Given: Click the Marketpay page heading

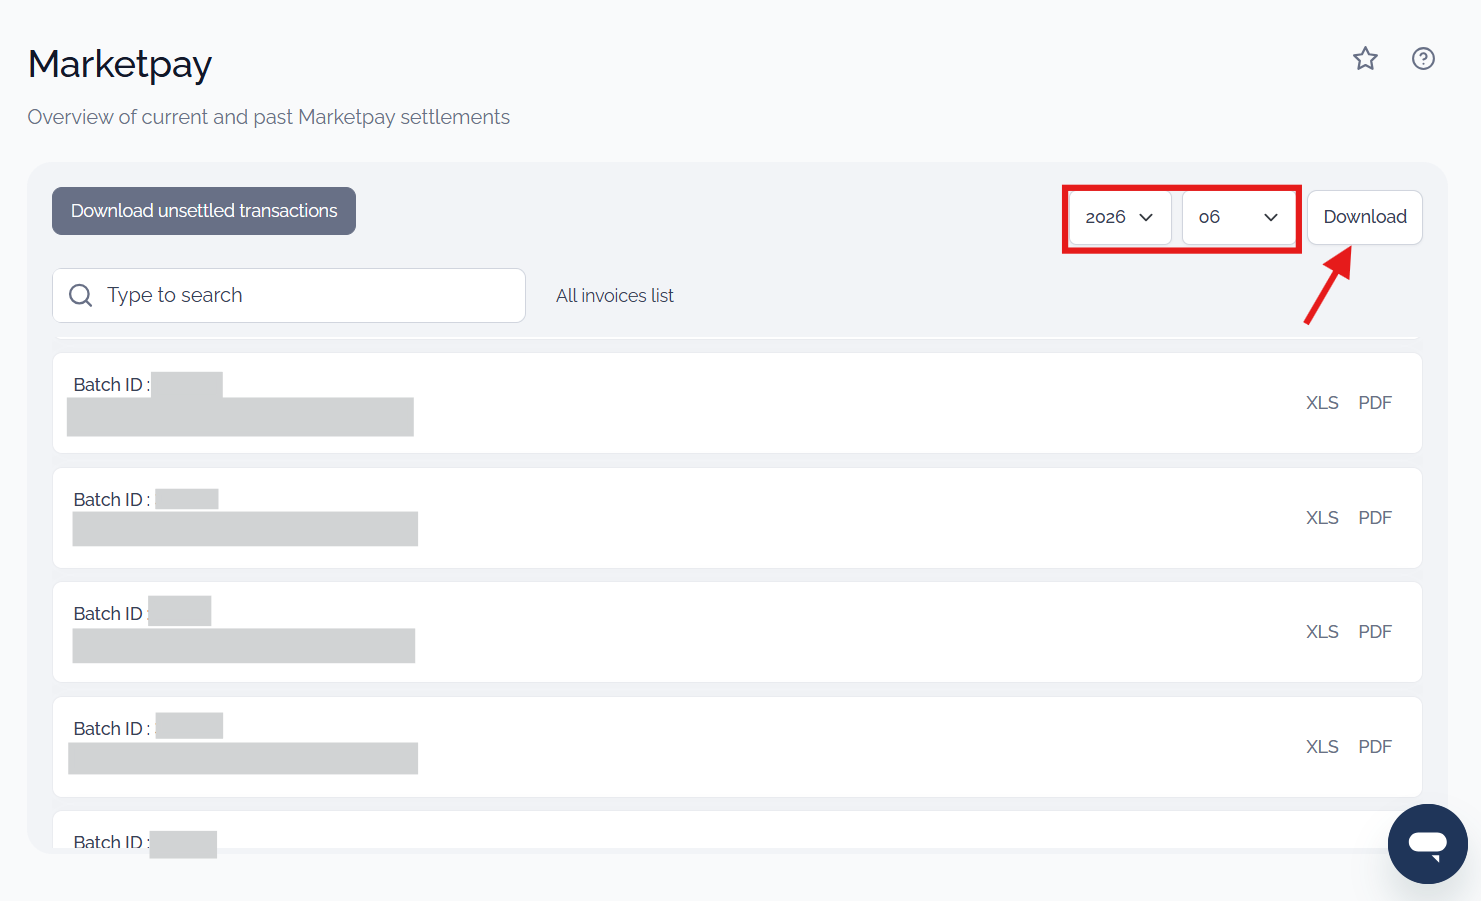Looking at the screenshot, I should pos(120,65).
